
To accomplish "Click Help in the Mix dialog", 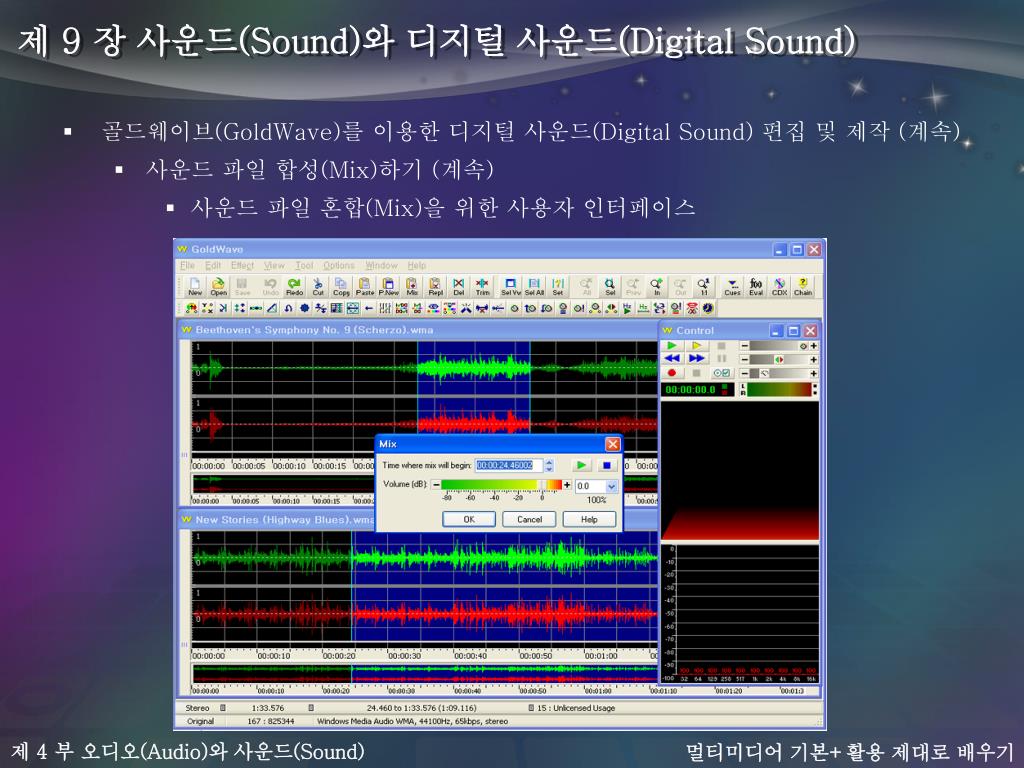I will (x=589, y=519).
